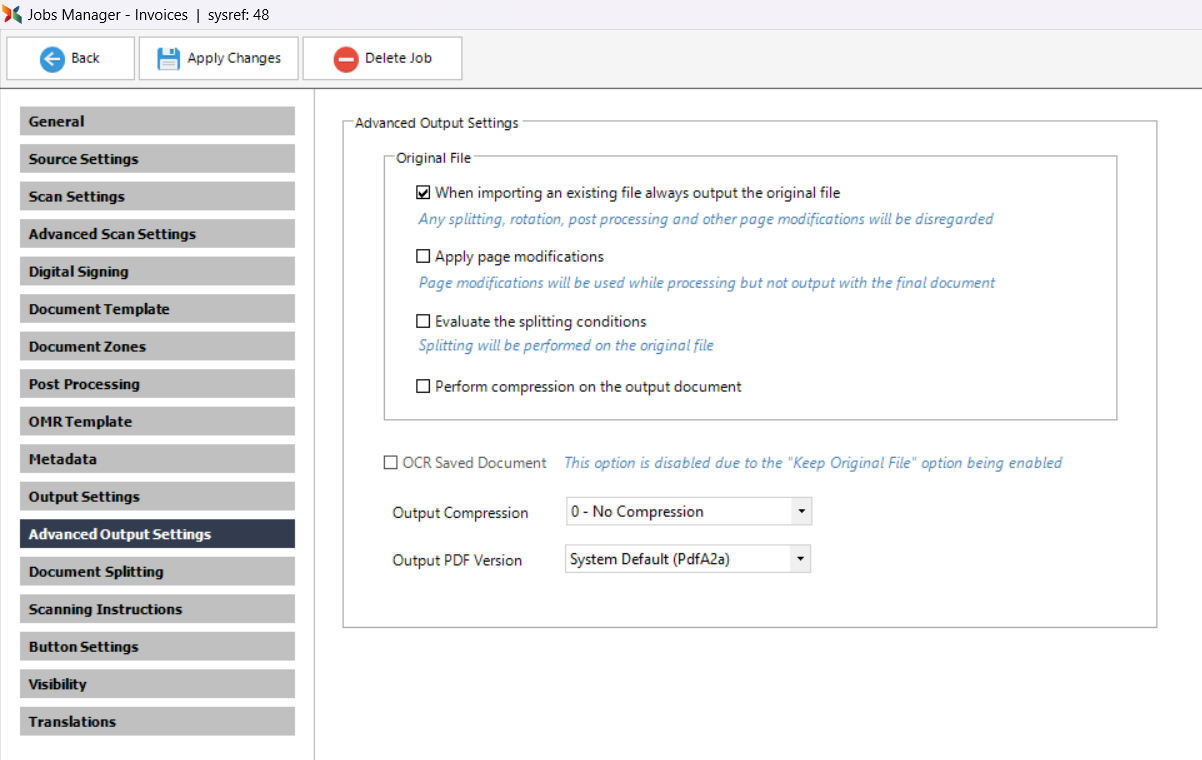This screenshot has width=1202, height=760.
Task: Click the red Delete Job icon
Action: [x=346, y=59]
